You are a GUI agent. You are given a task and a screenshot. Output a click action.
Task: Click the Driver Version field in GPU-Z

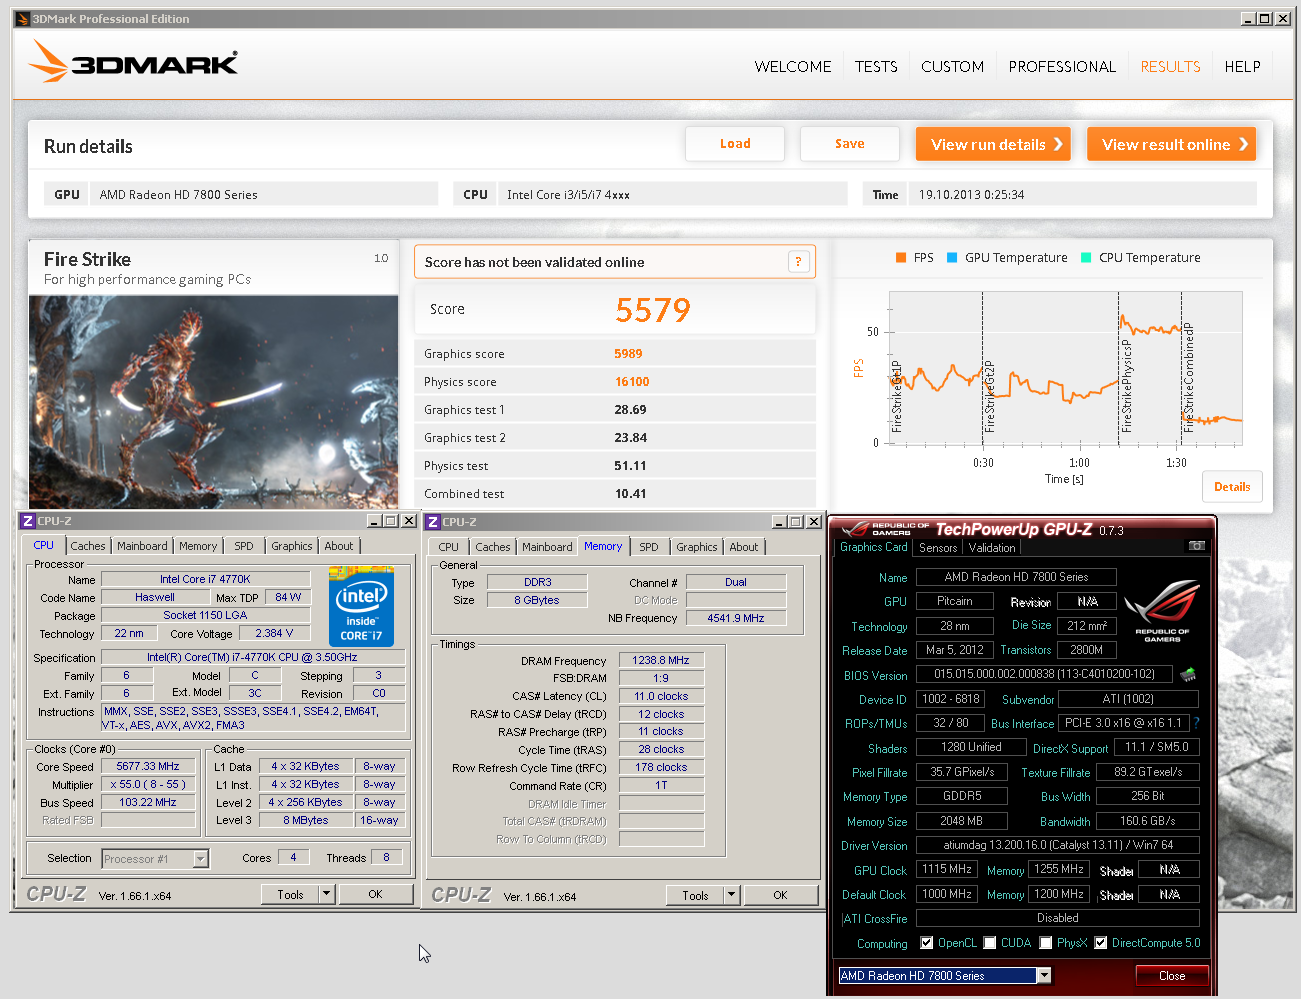(1057, 845)
